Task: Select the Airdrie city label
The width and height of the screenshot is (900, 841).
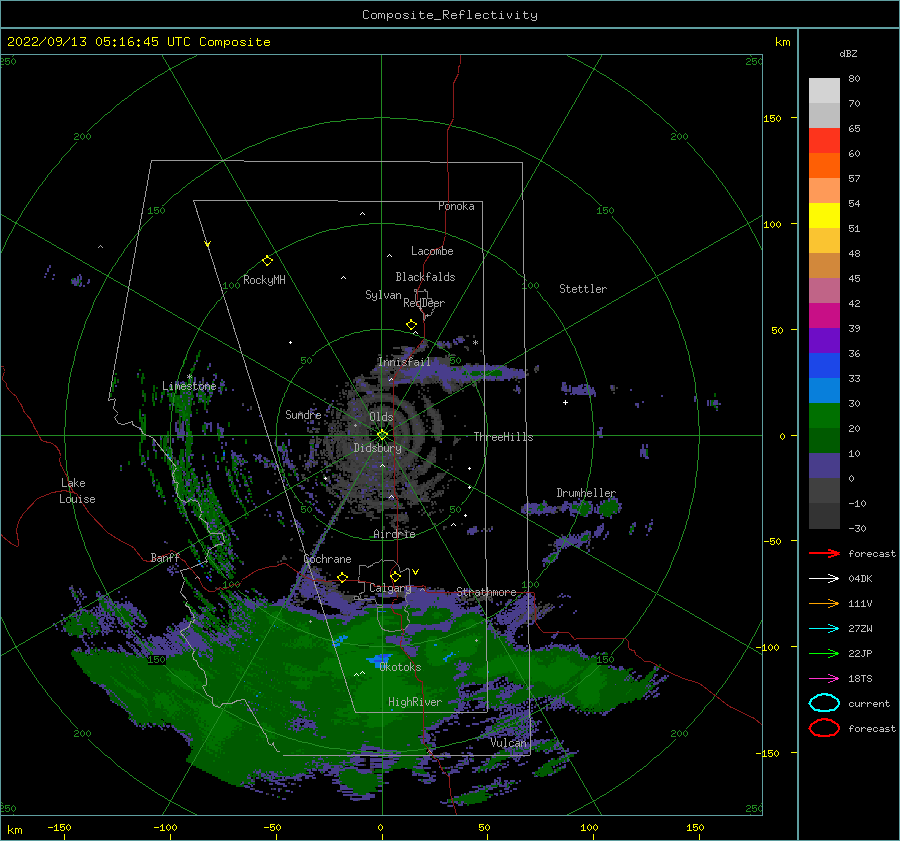Action: click(x=394, y=534)
